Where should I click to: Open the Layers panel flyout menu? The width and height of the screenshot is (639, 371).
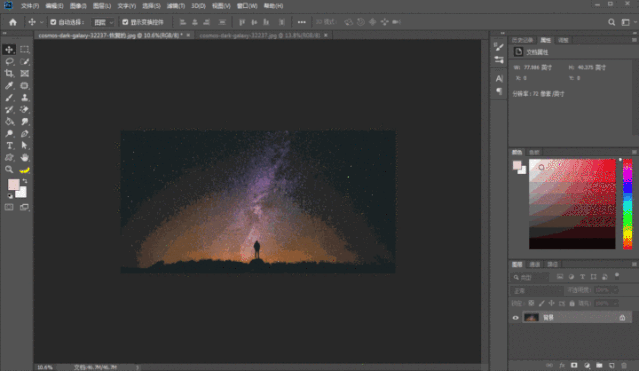[634, 265]
